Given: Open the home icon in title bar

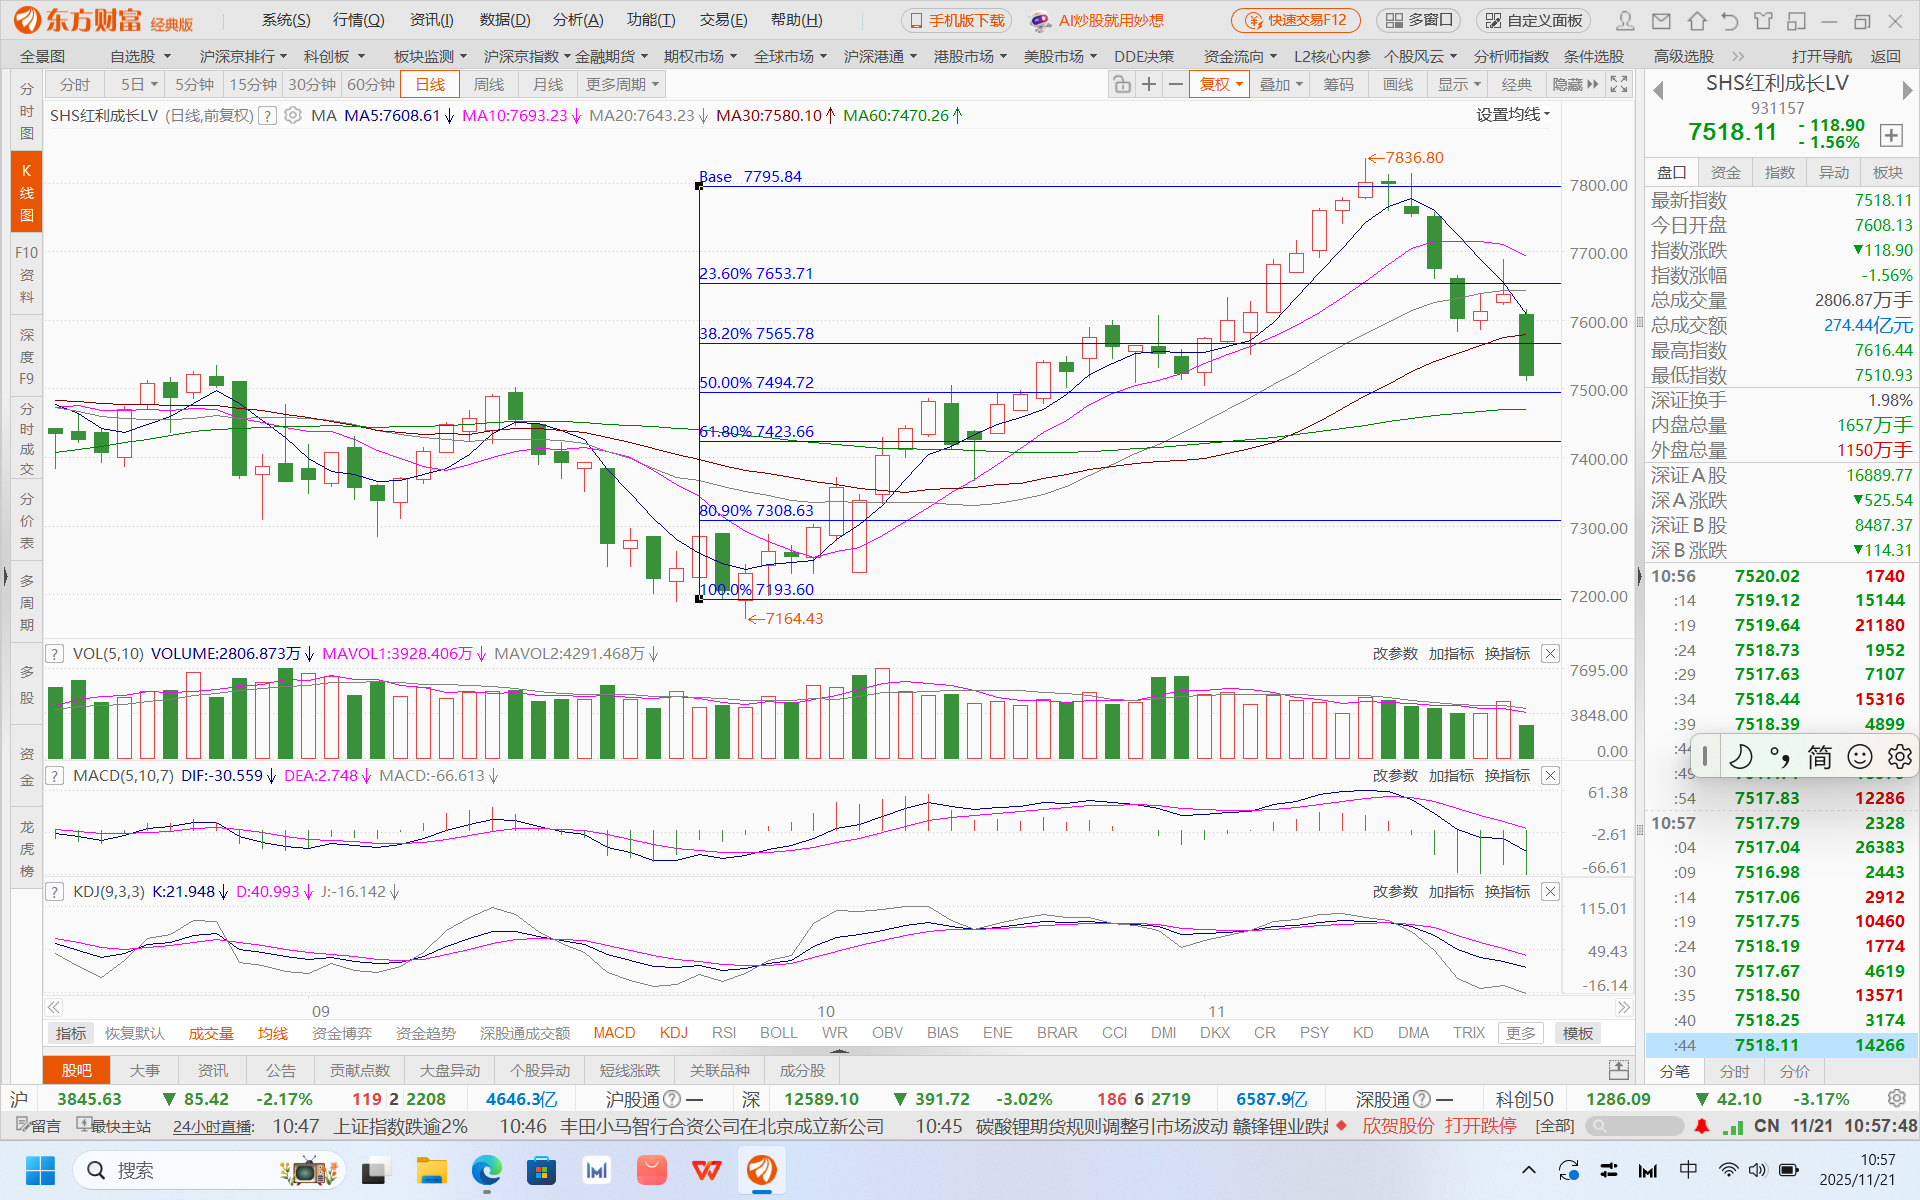Looking at the screenshot, I should [x=1697, y=21].
